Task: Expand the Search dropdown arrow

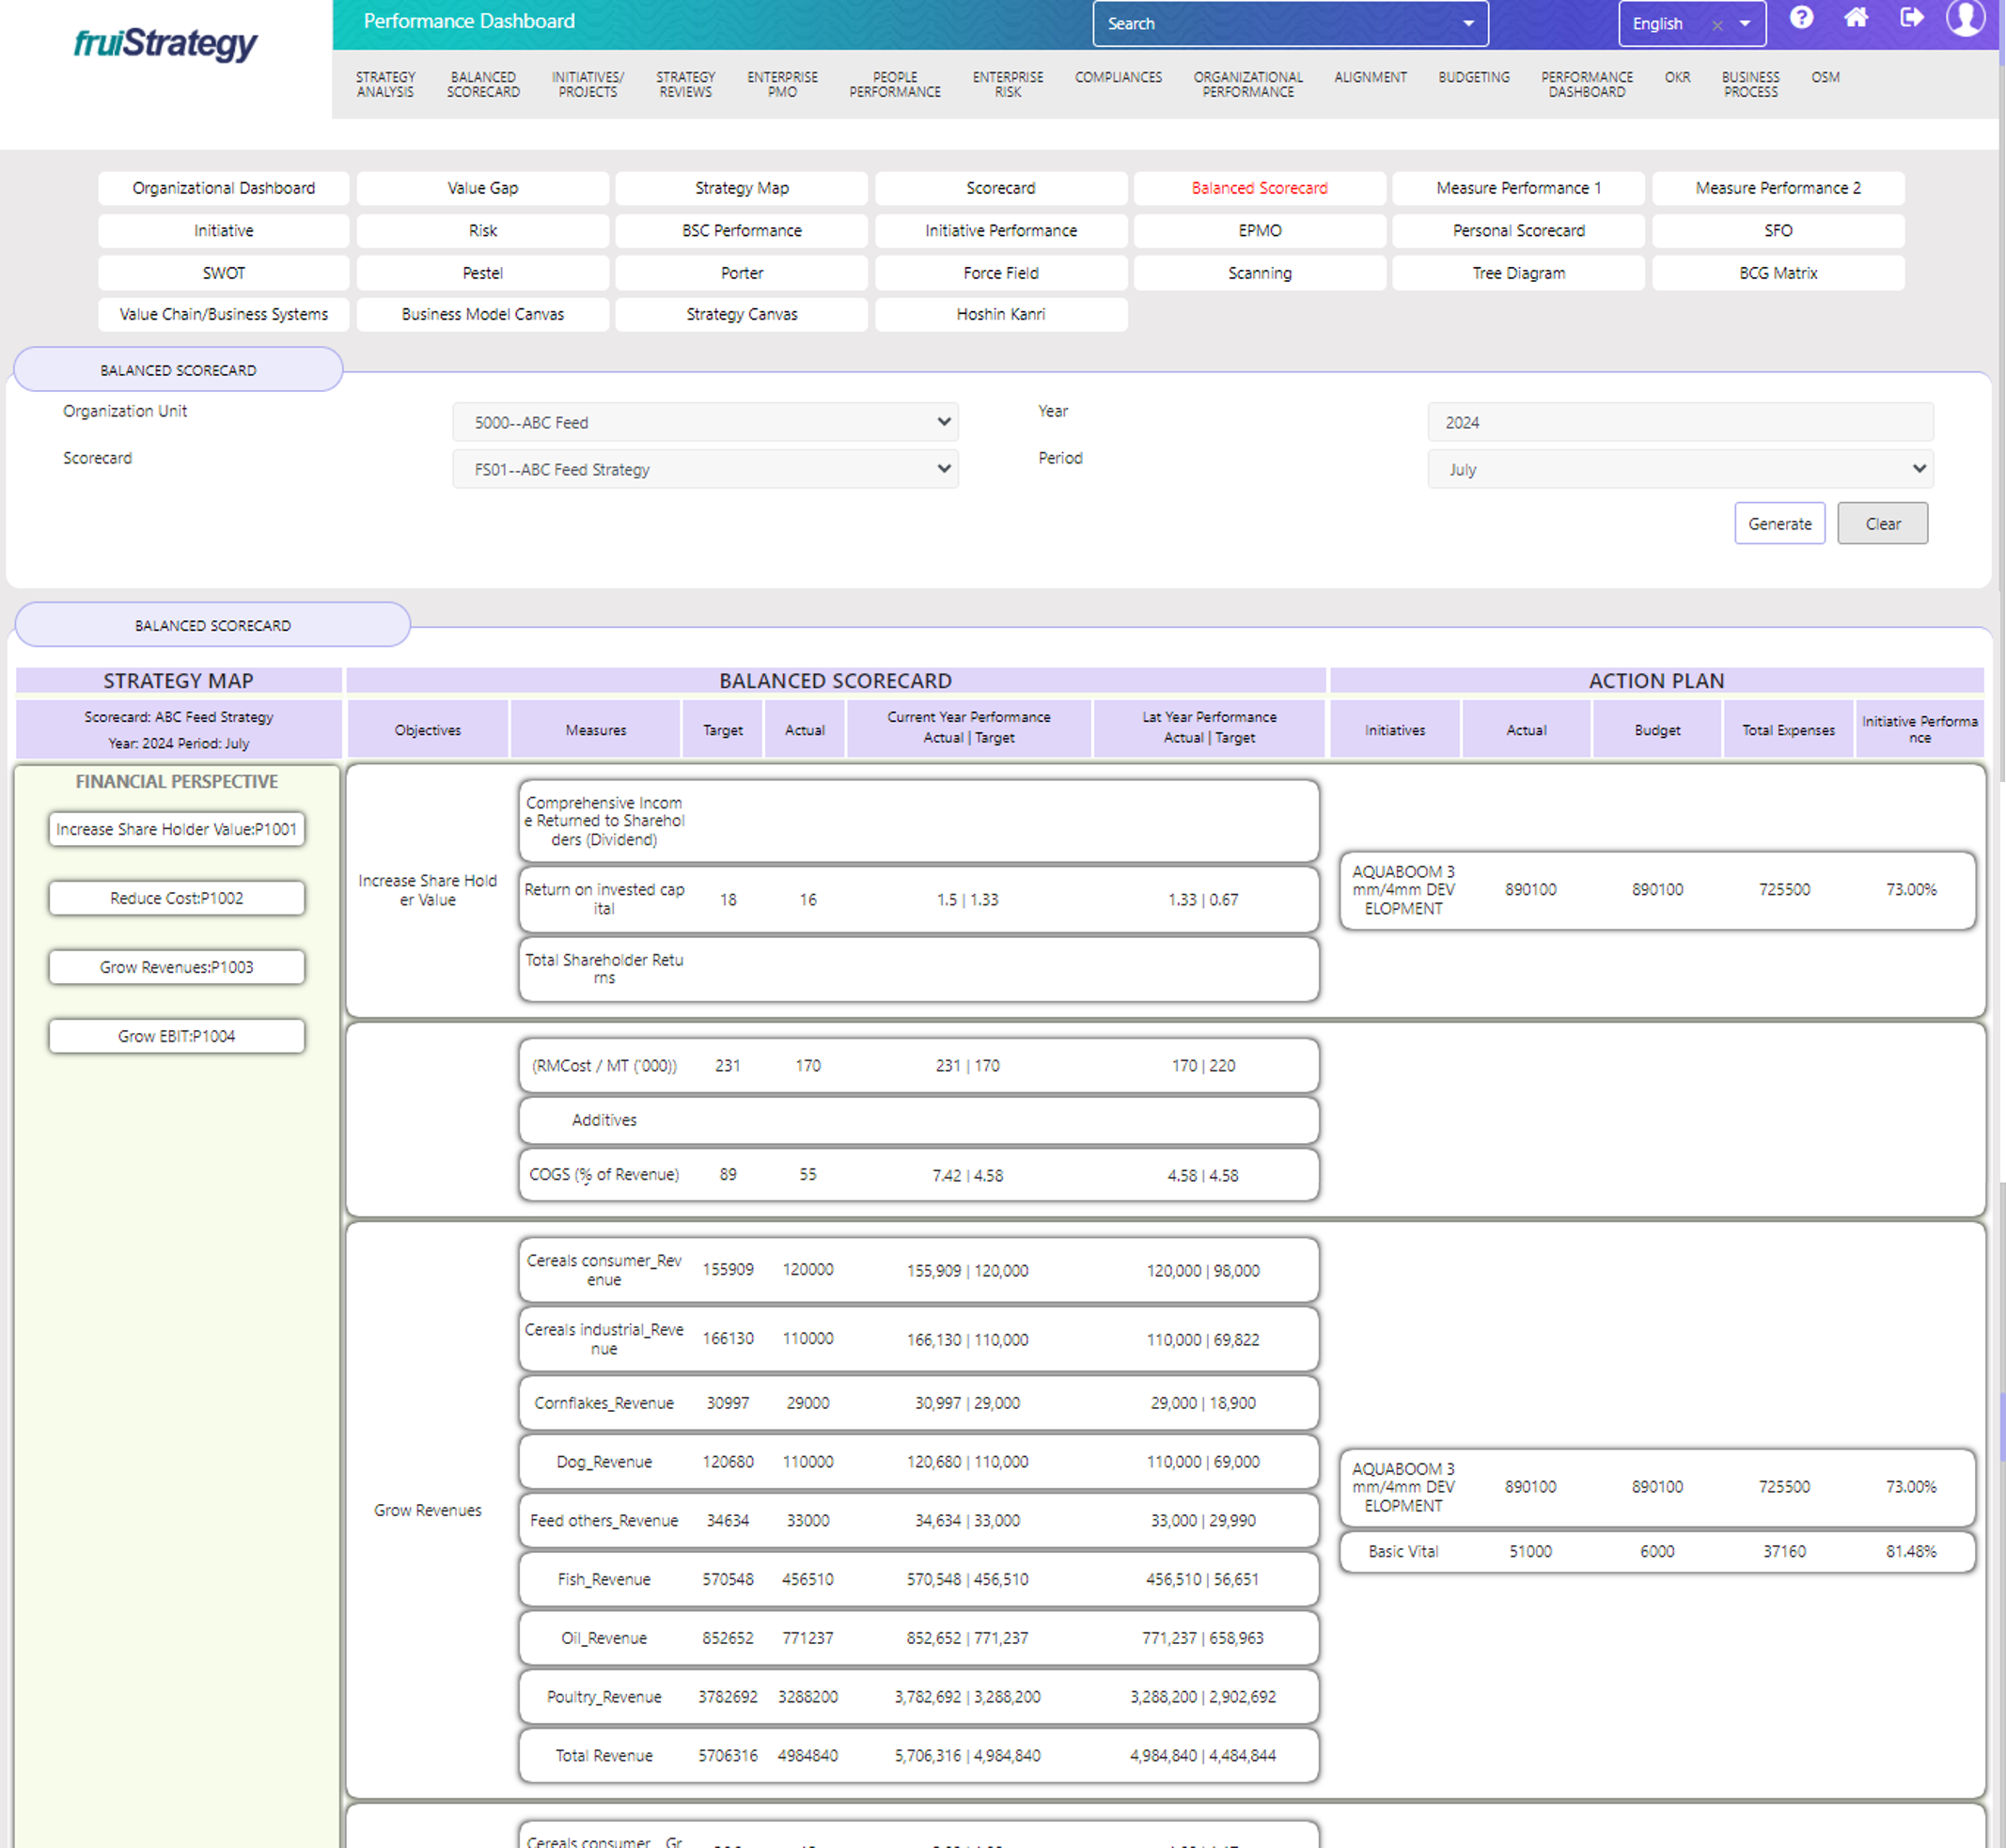Action: pos(1468,24)
